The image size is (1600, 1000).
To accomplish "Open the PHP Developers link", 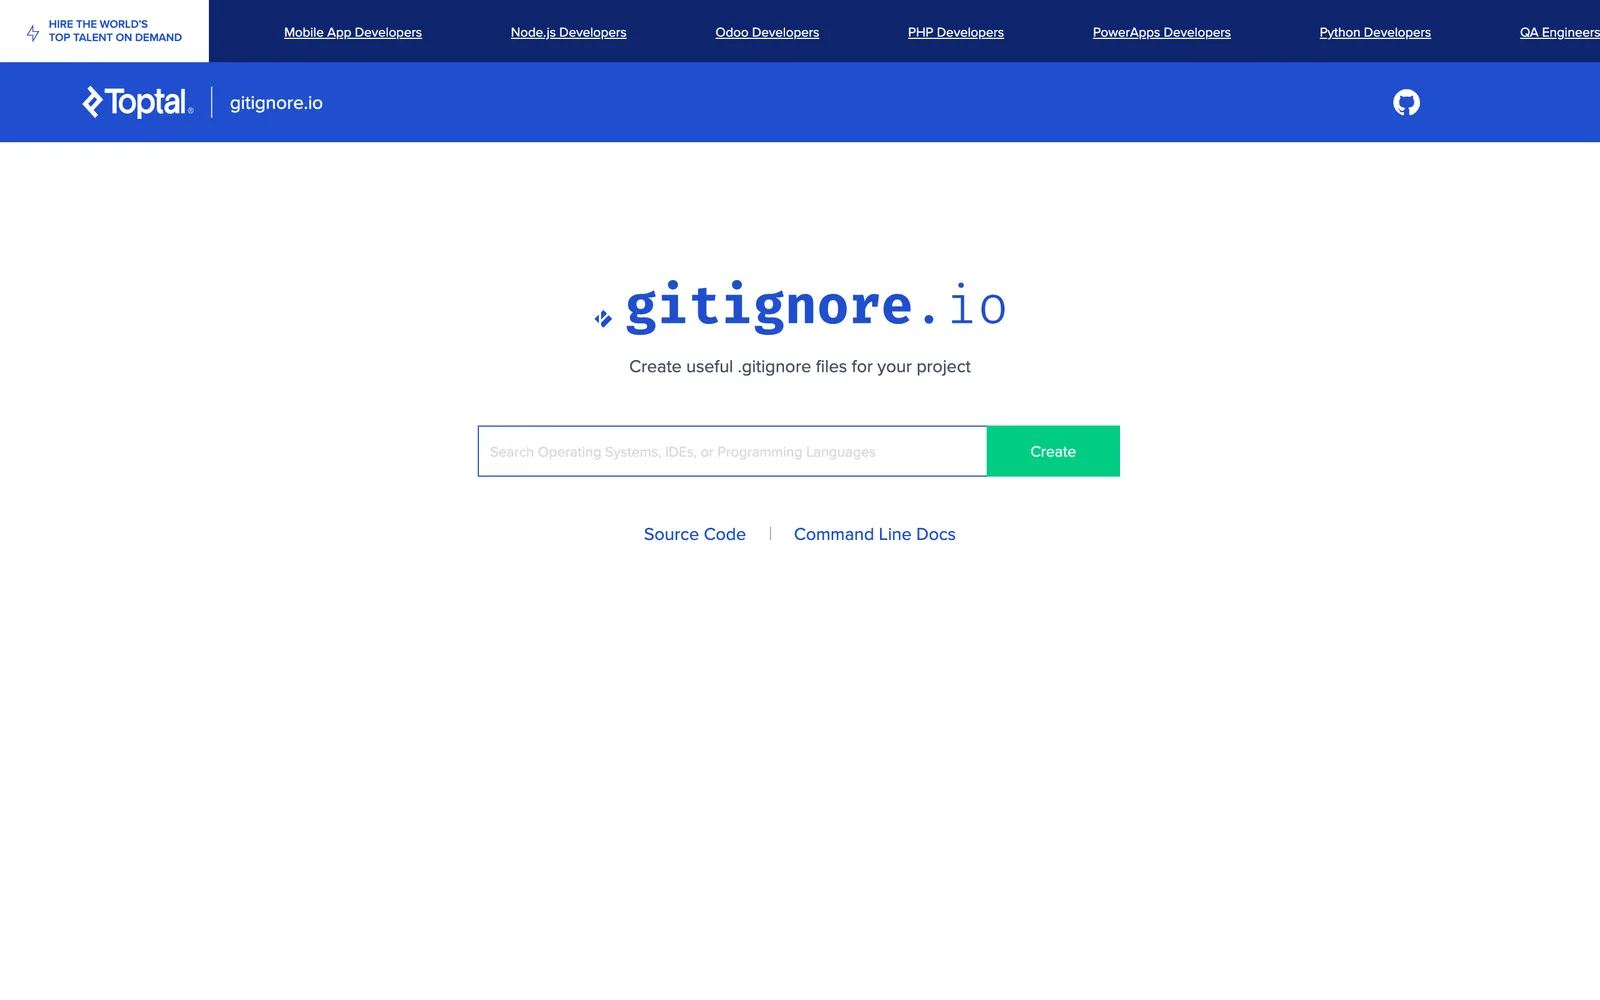I will click(956, 32).
